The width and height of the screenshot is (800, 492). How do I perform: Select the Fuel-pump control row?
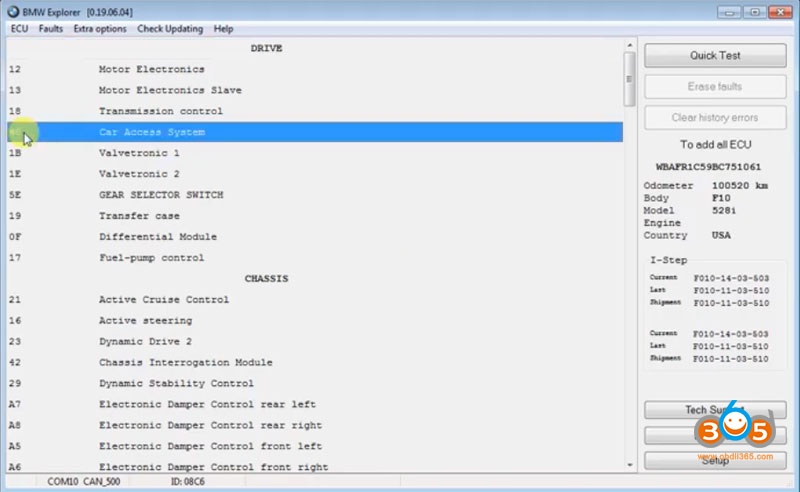[315, 258]
